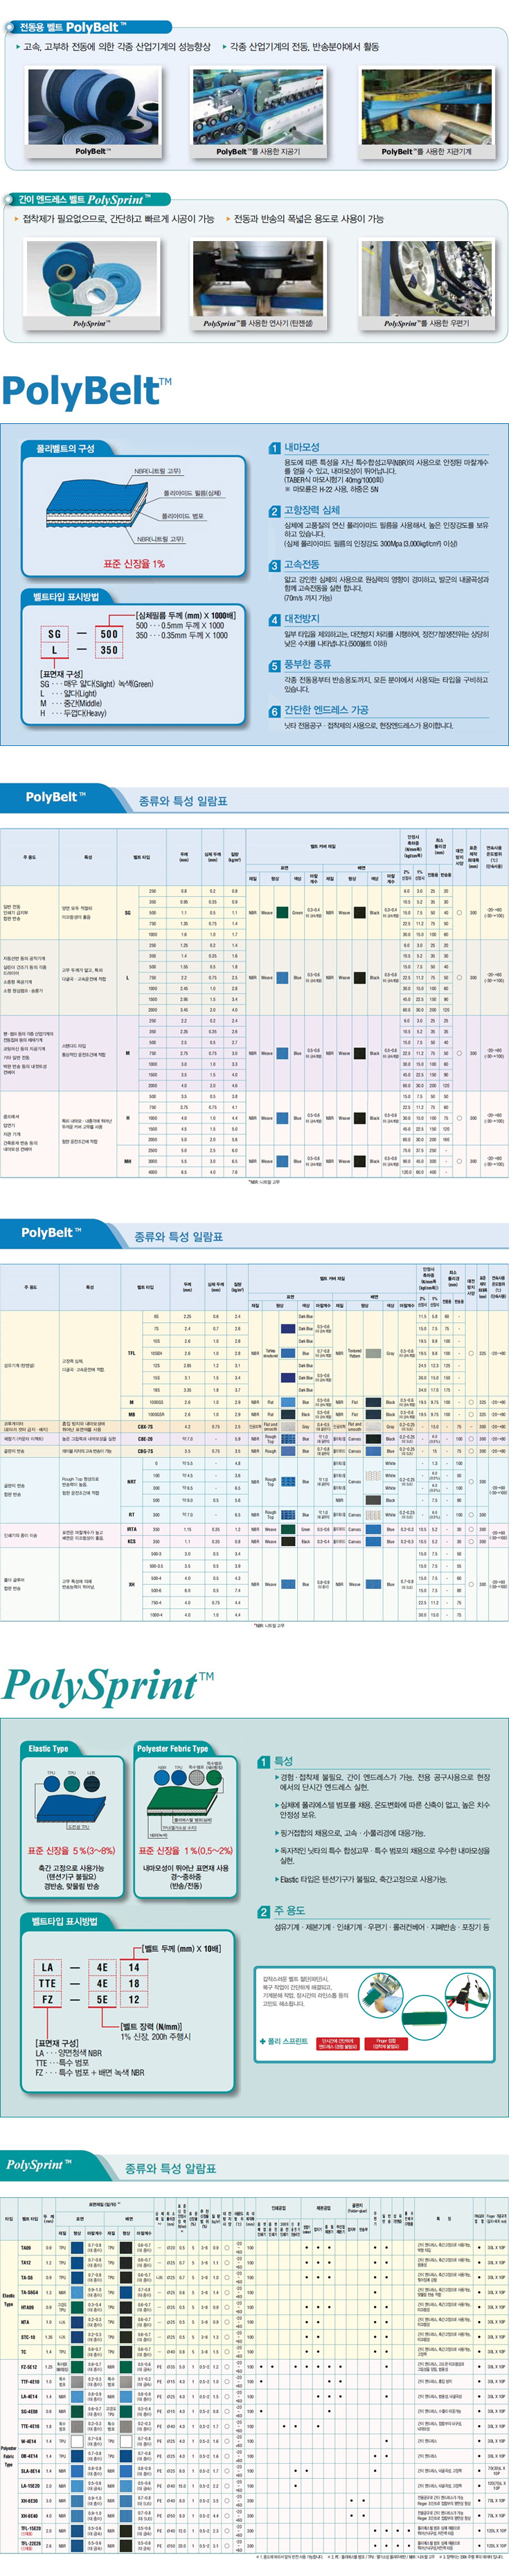Click the TFL belt type cell in second PolyBelt table

(x=132, y=1353)
